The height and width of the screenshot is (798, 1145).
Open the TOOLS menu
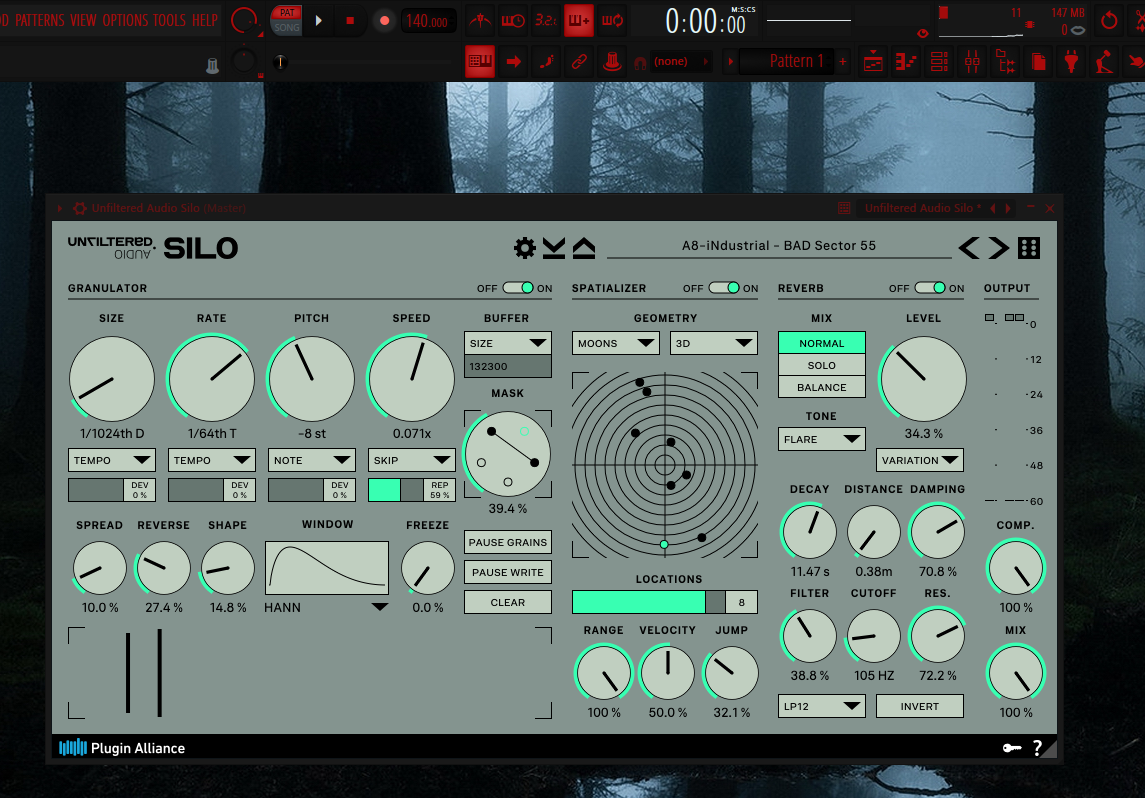click(169, 20)
